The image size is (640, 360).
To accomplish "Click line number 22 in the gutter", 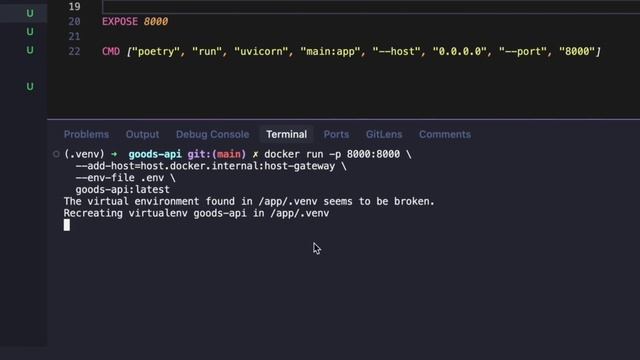I will tap(74, 51).
